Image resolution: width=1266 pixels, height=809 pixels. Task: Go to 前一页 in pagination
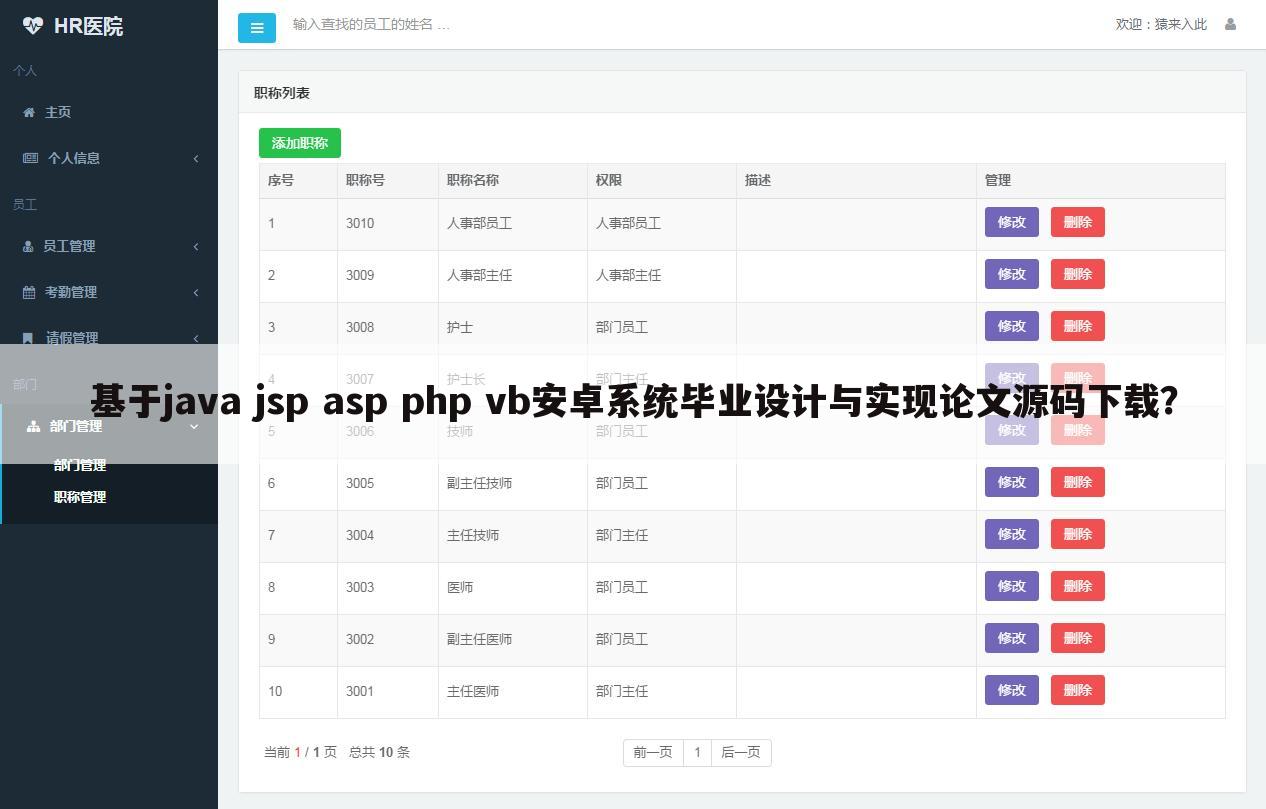tap(653, 752)
